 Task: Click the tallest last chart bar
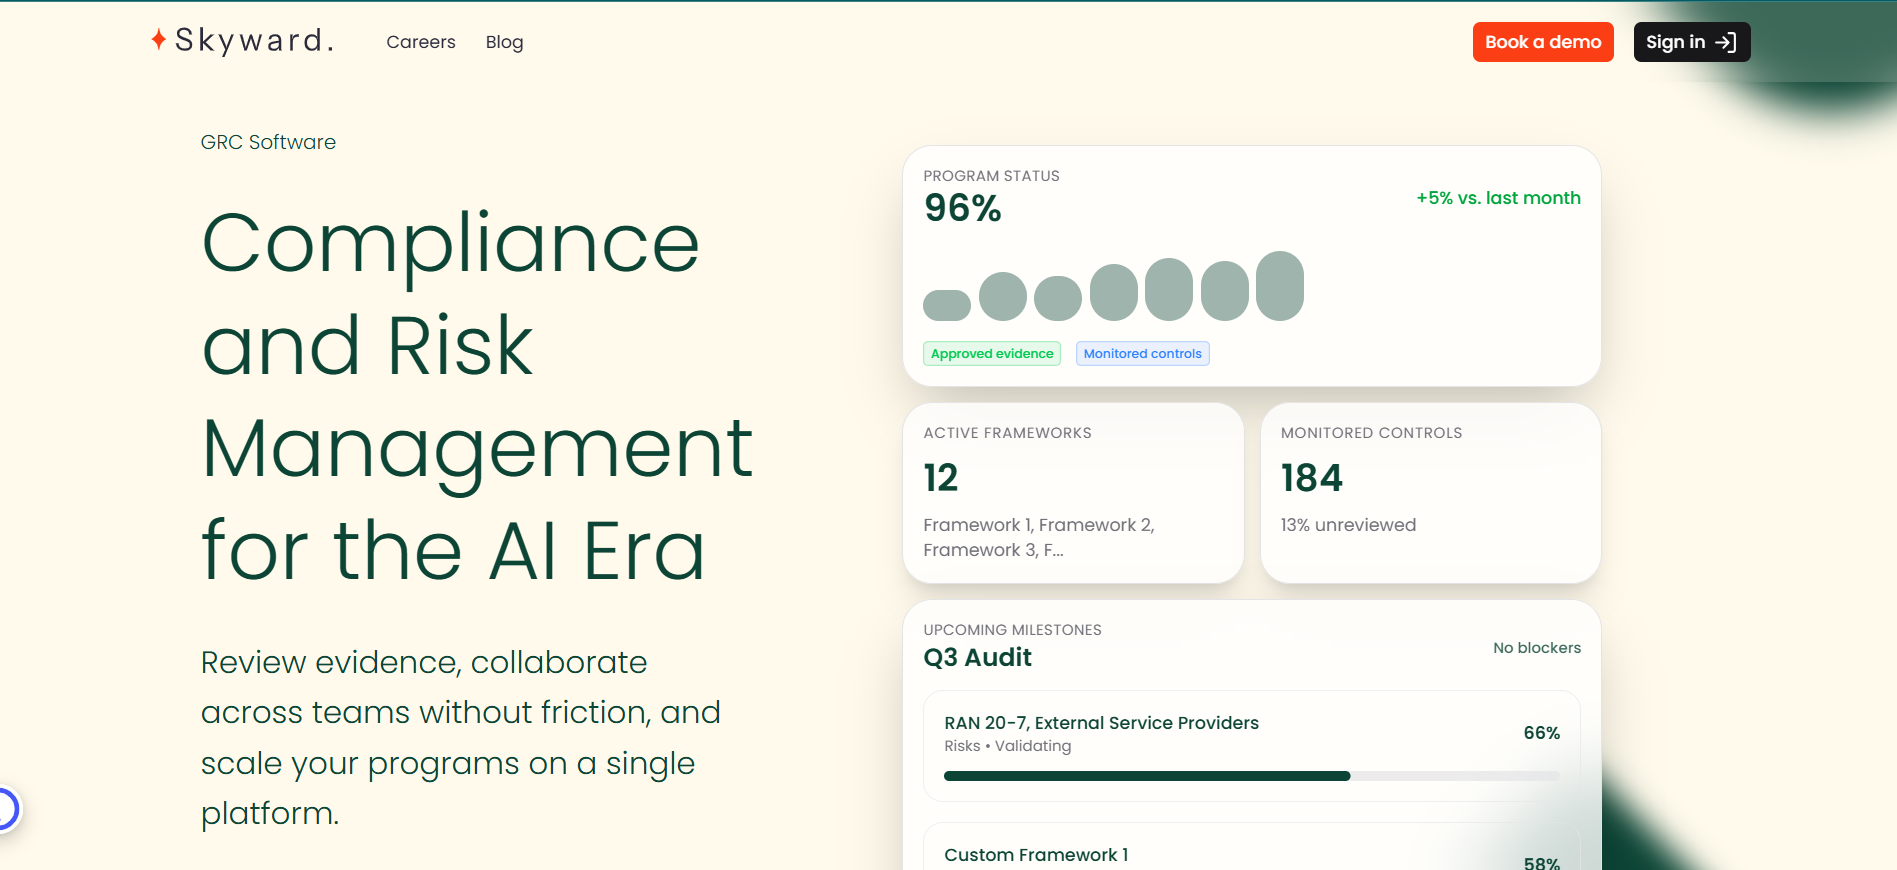point(1280,286)
